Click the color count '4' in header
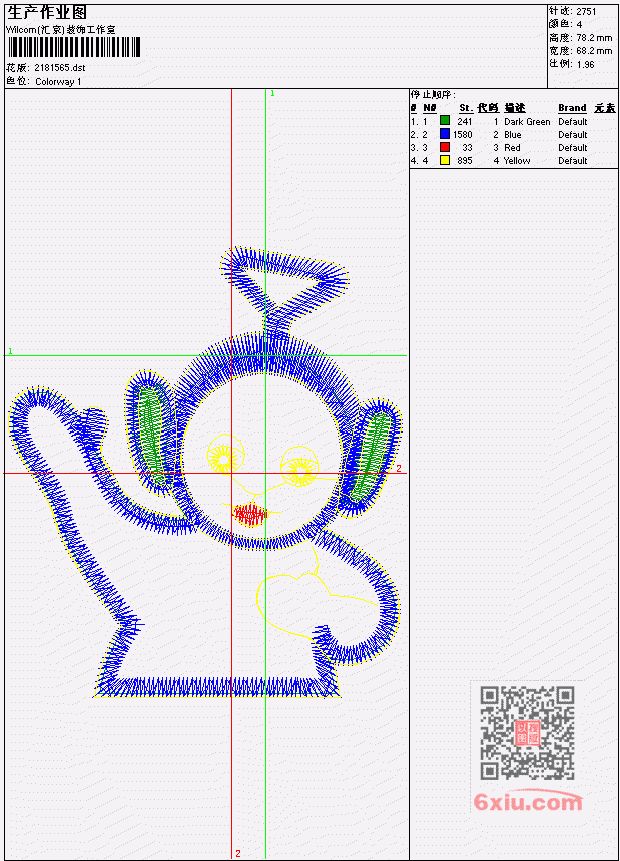 click(x=579, y=24)
